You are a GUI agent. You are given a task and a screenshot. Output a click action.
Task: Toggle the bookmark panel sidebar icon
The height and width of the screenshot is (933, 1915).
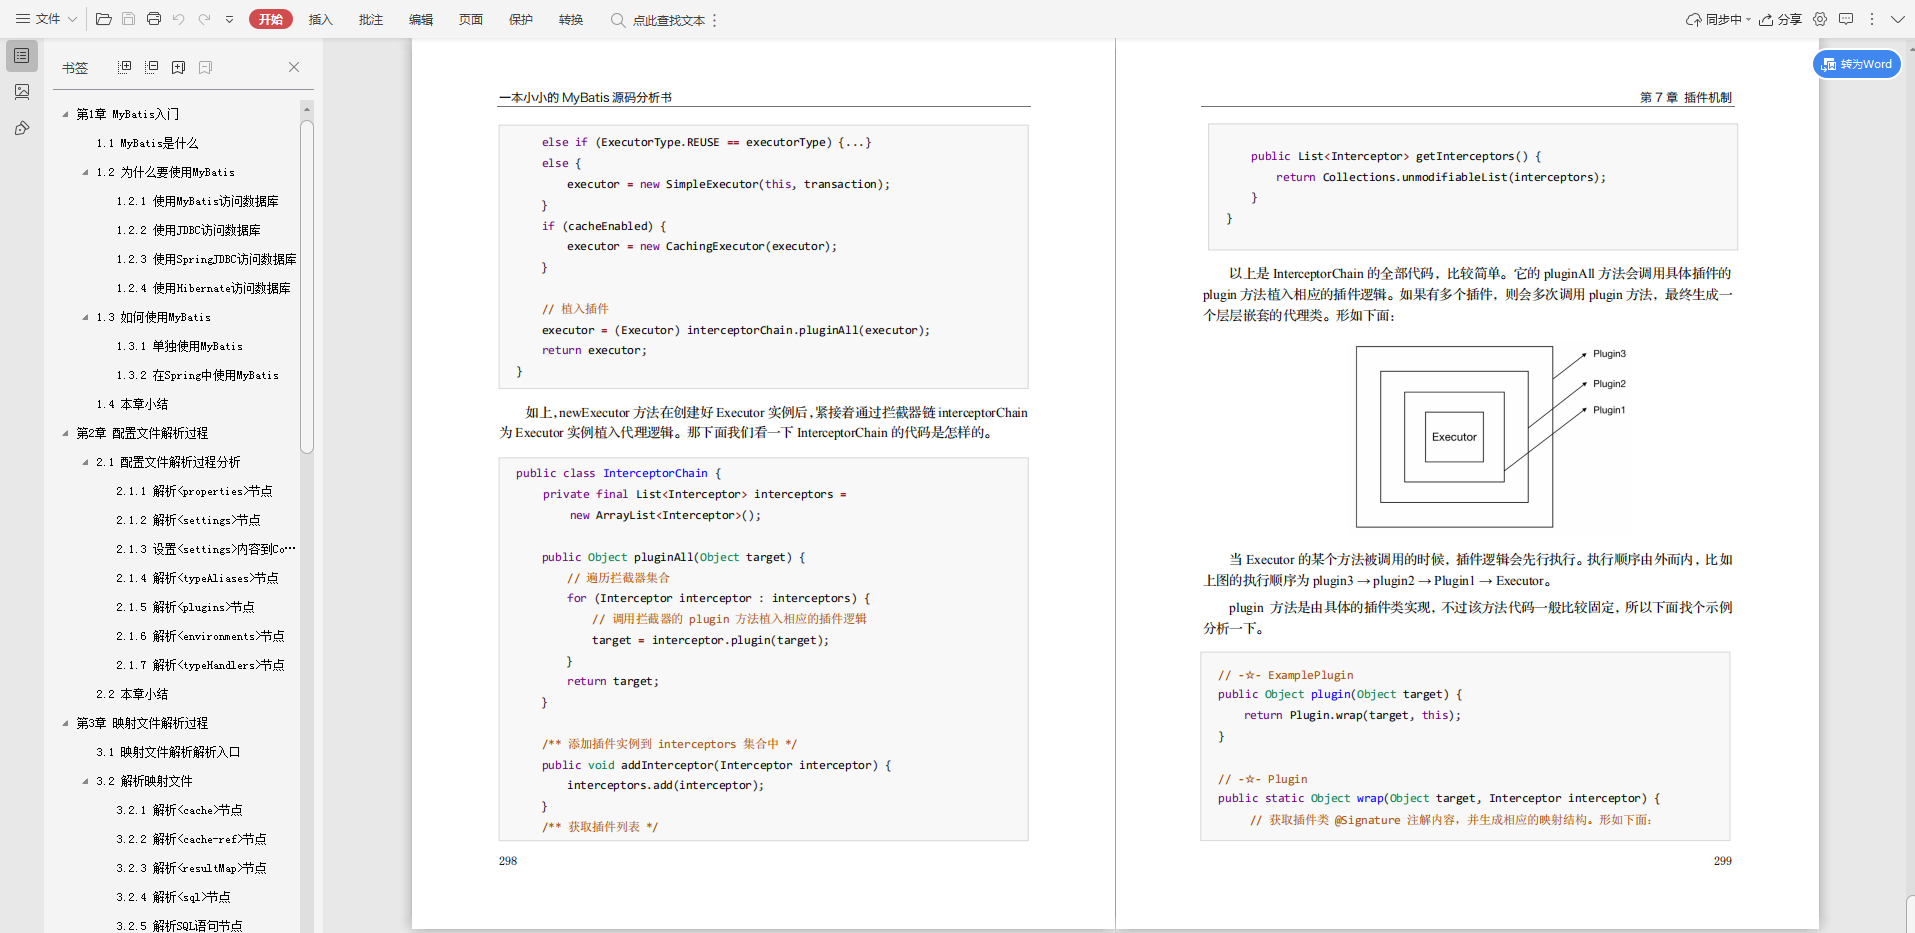pyautogui.click(x=22, y=56)
